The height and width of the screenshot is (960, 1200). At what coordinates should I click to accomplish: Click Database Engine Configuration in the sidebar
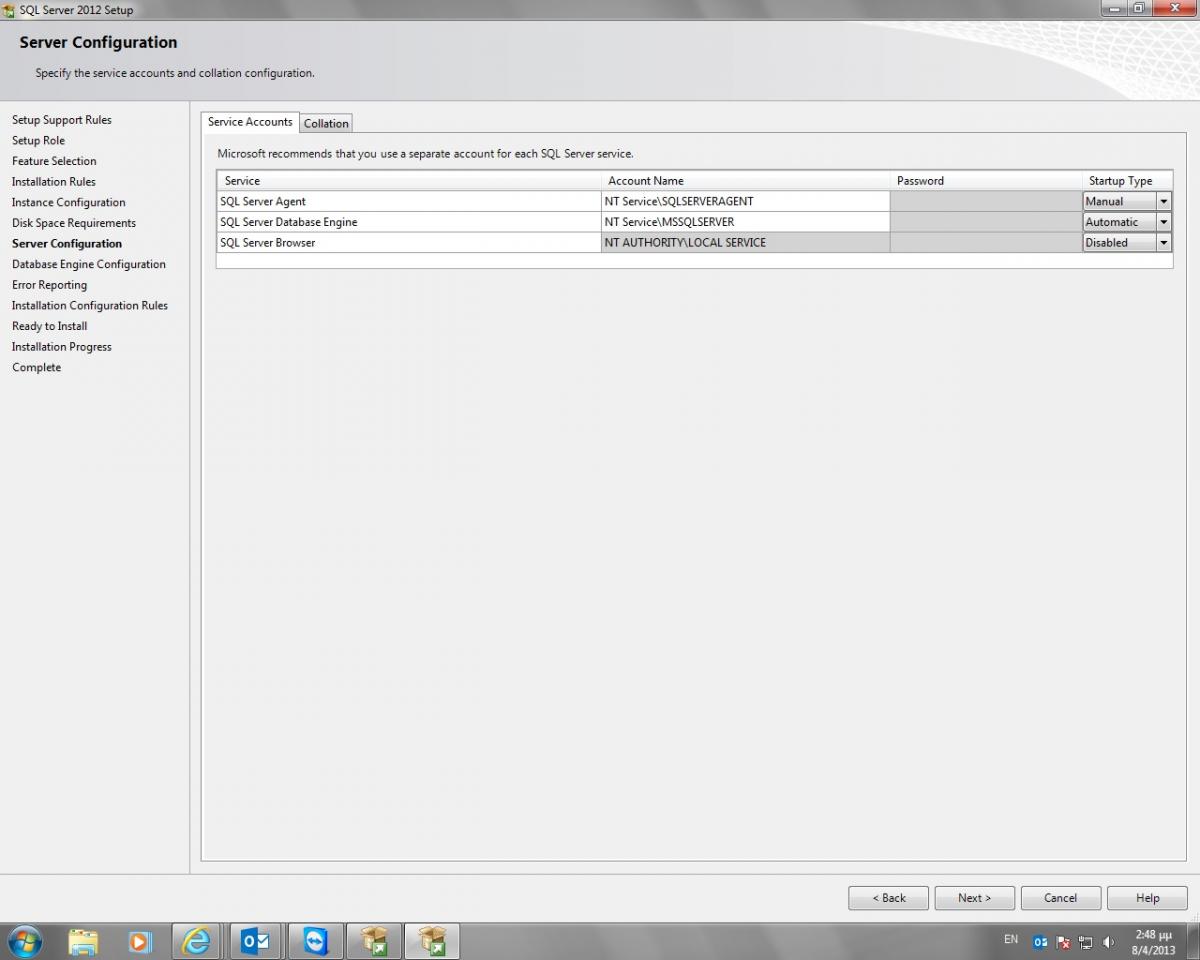click(89, 264)
